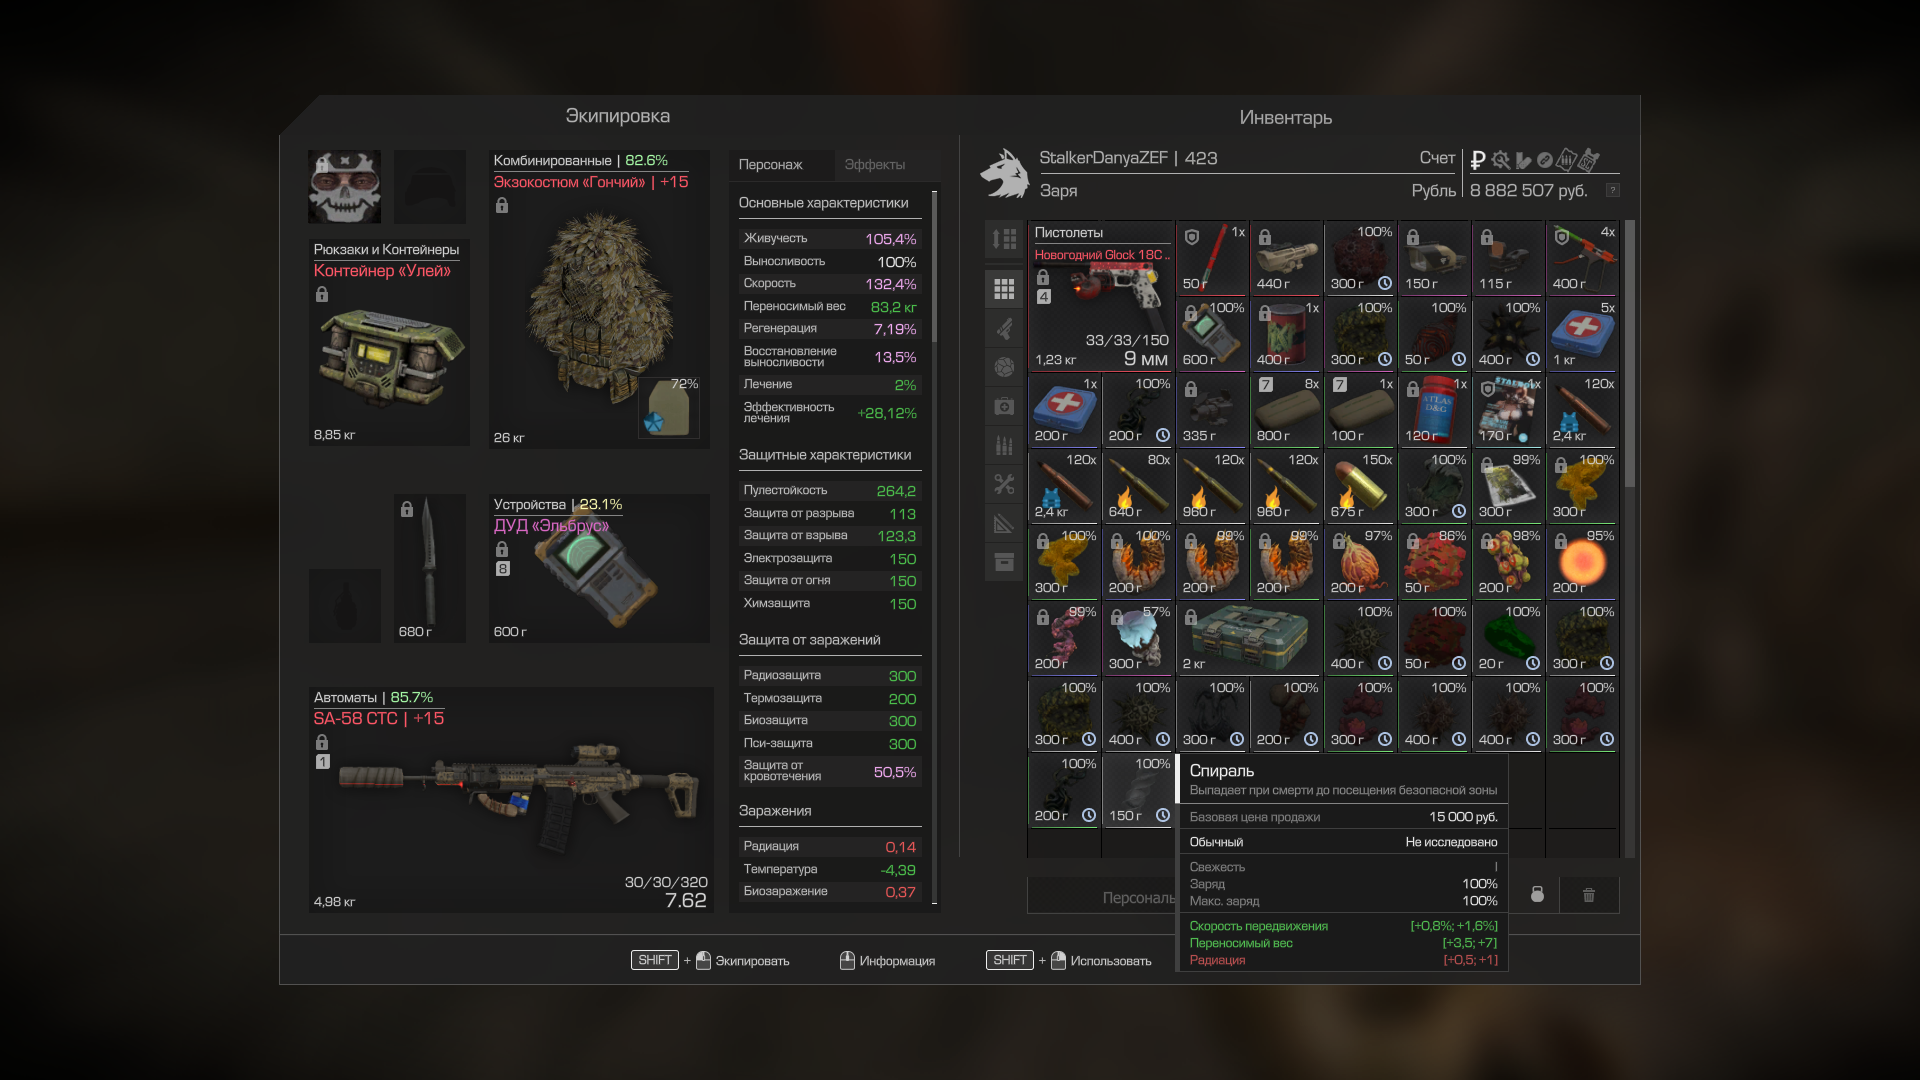Click the Переносимый вес 83,2 кг row

coord(829,307)
